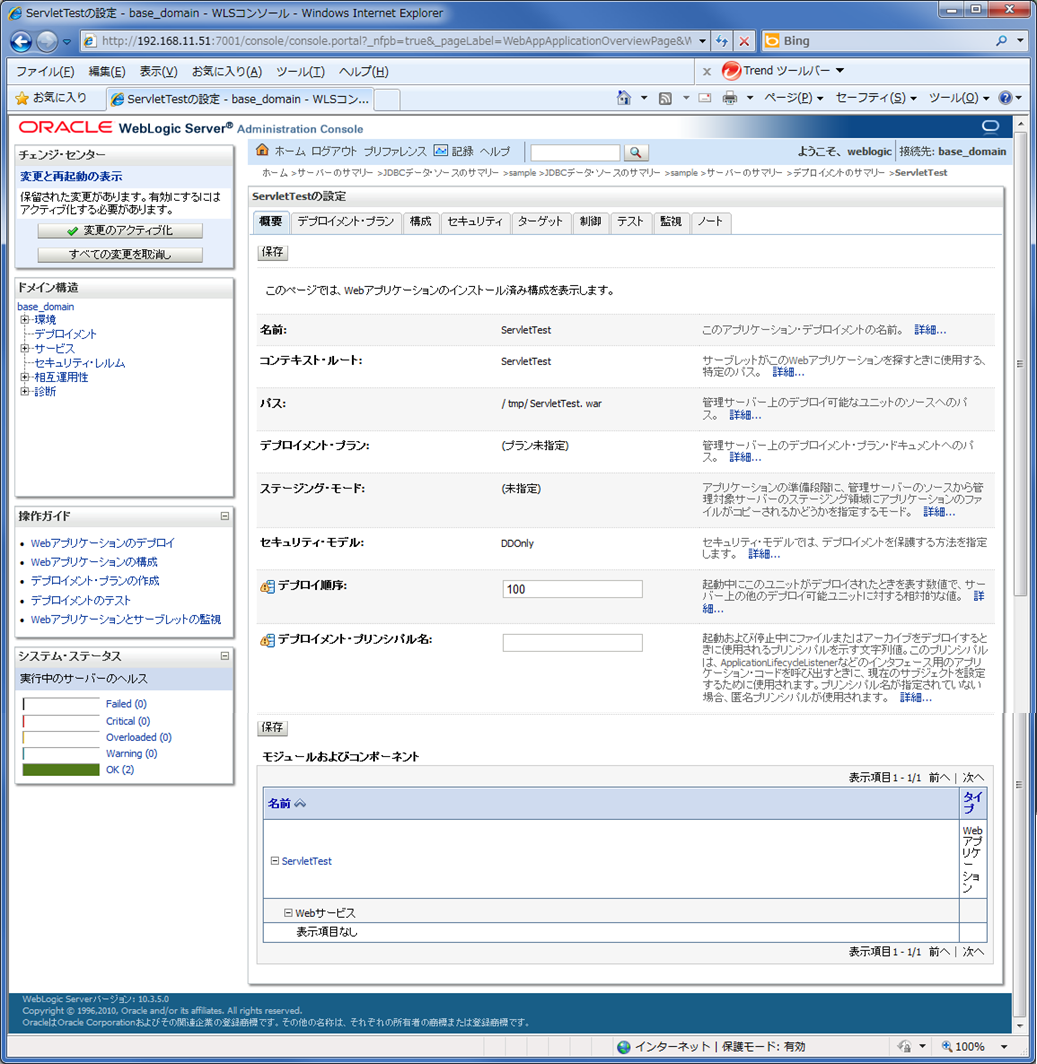Click the Read Mail icon
Viewport: 1037px width, 1064px height.
705,98
